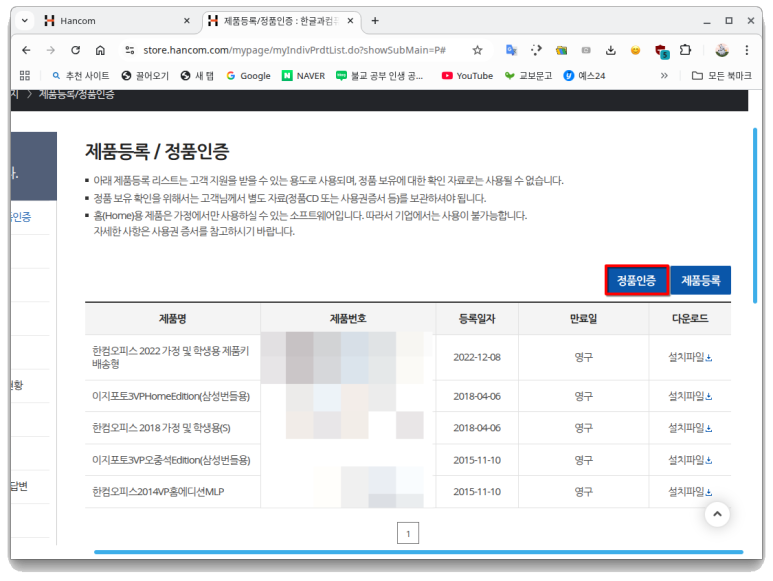Close the Hancom tab

tap(187, 21)
